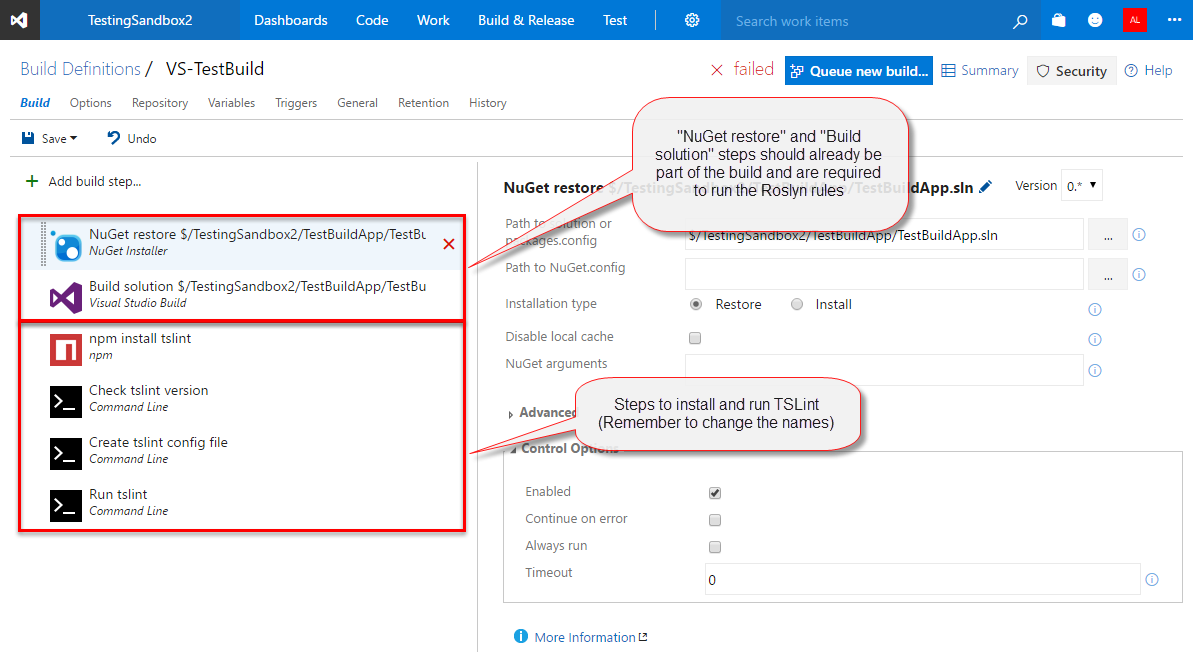Open the Save dropdown arrow
The width and height of the screenshot is (1193, 652).
tap(73, 139)
